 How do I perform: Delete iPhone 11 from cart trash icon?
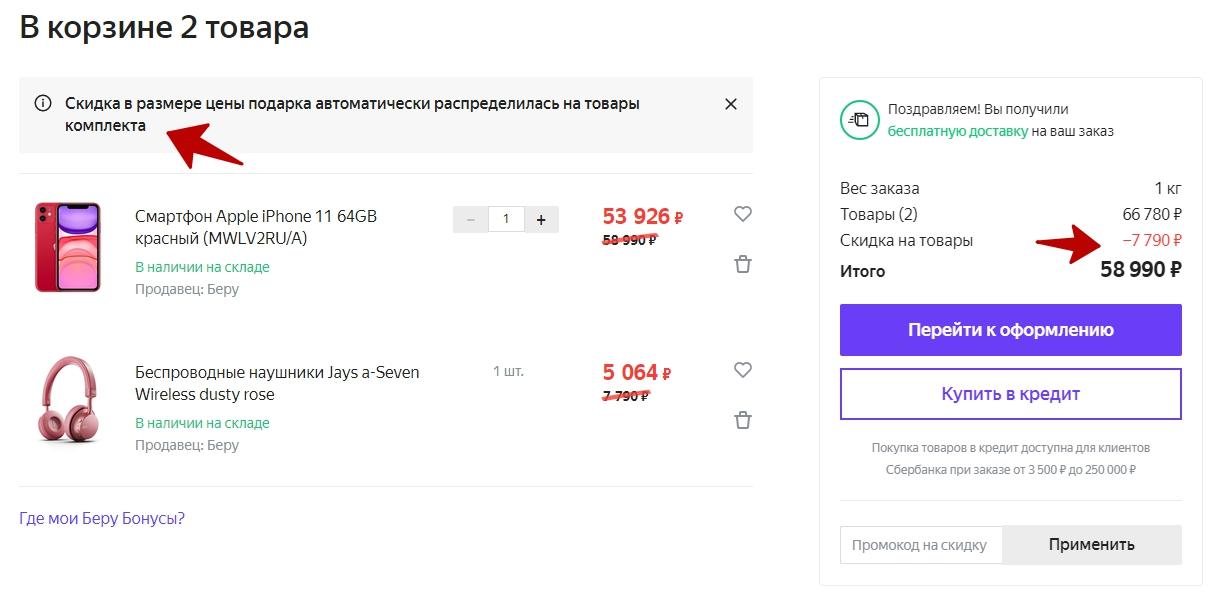(x=742, y=264)
